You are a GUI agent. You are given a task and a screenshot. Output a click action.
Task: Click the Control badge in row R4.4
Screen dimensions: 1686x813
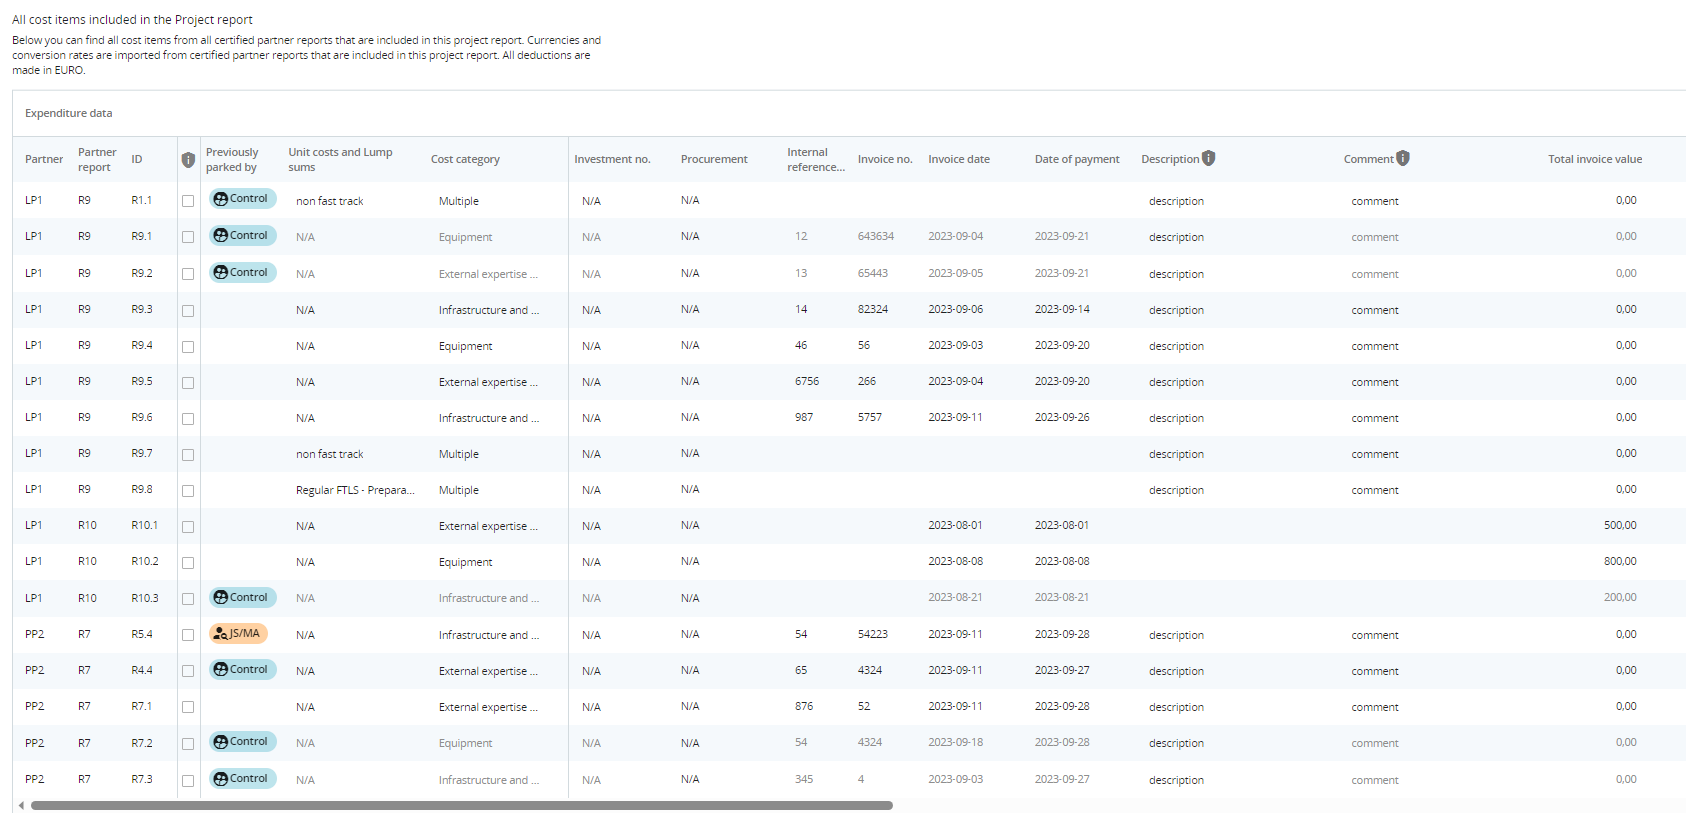(242, 669)
